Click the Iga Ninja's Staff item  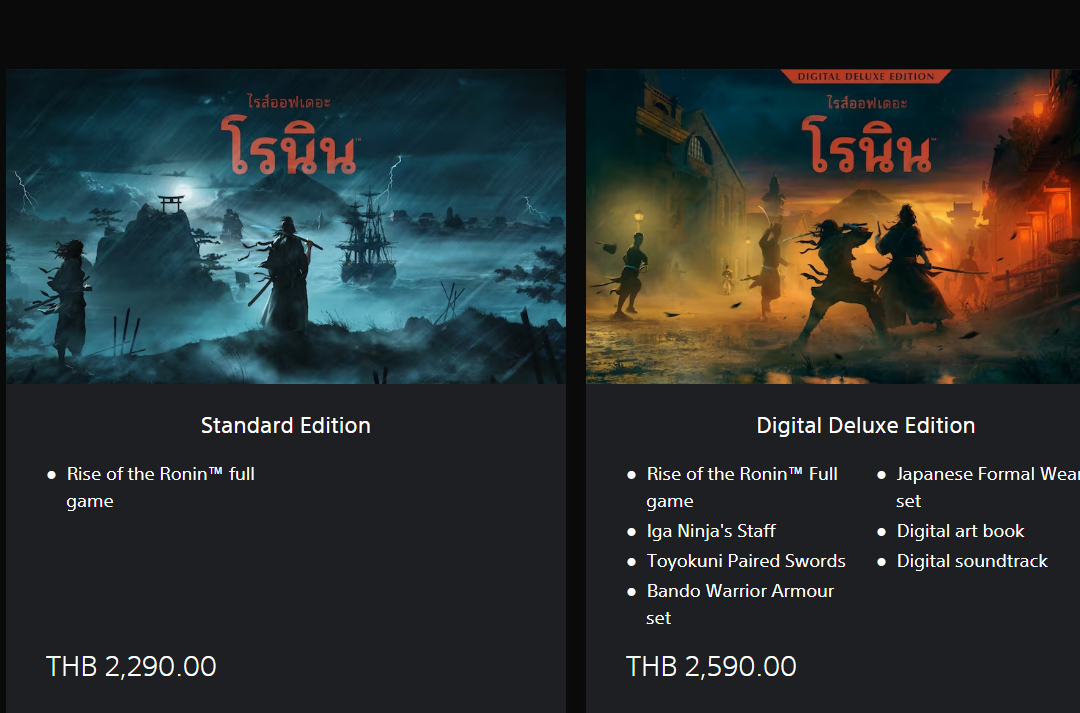click(710, 531)
